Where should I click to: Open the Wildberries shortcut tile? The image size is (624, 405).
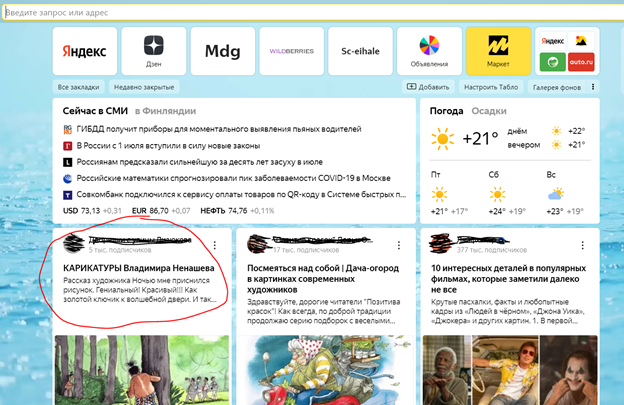pyautogui.click(x=292, y=51)
